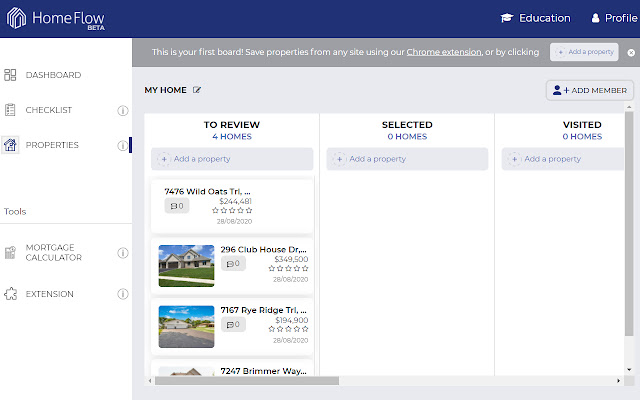The image size is (640, 400).
Task: Open the 7167 Rye Ridge Trl house thumbnail
Action: click(x=186, y=325)
